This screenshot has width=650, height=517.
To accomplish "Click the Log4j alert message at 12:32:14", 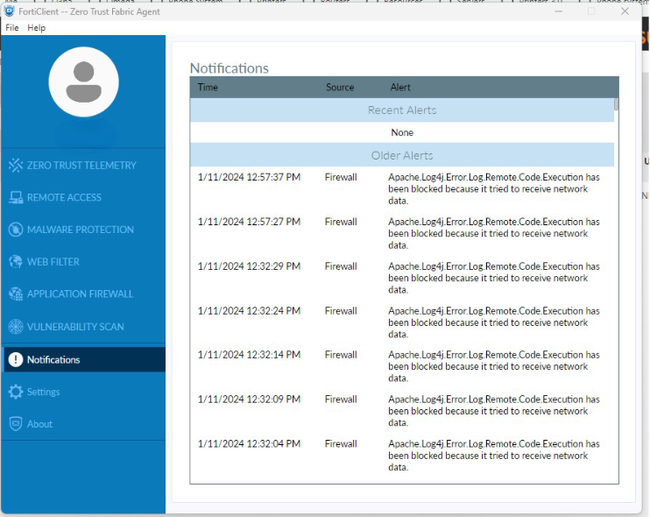I will pyautogui.click(x=494, y=367).
